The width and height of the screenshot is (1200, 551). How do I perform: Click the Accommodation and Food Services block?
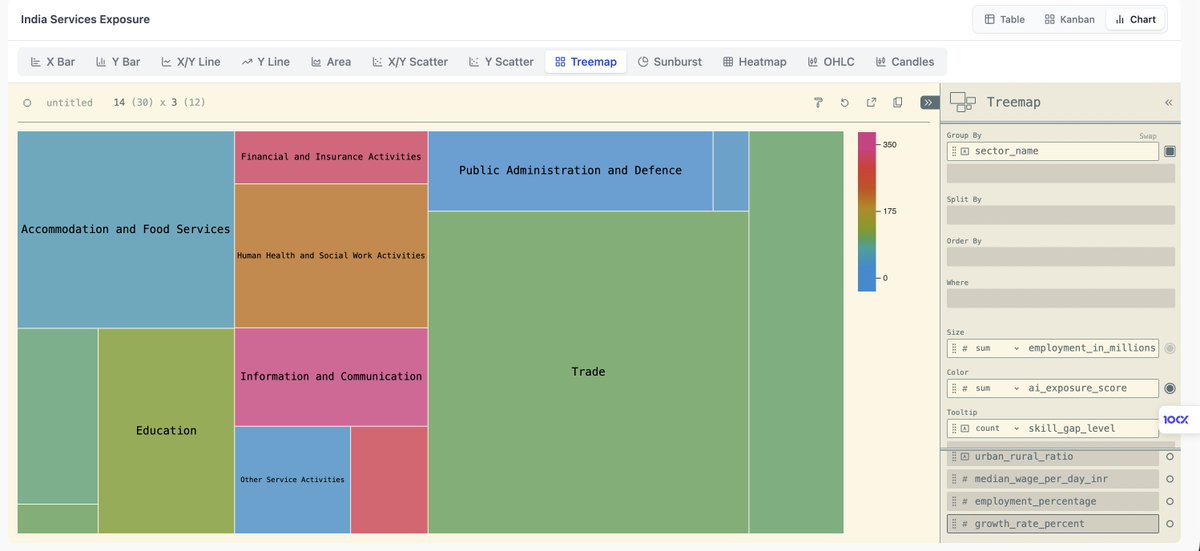[x=126, y=229]
